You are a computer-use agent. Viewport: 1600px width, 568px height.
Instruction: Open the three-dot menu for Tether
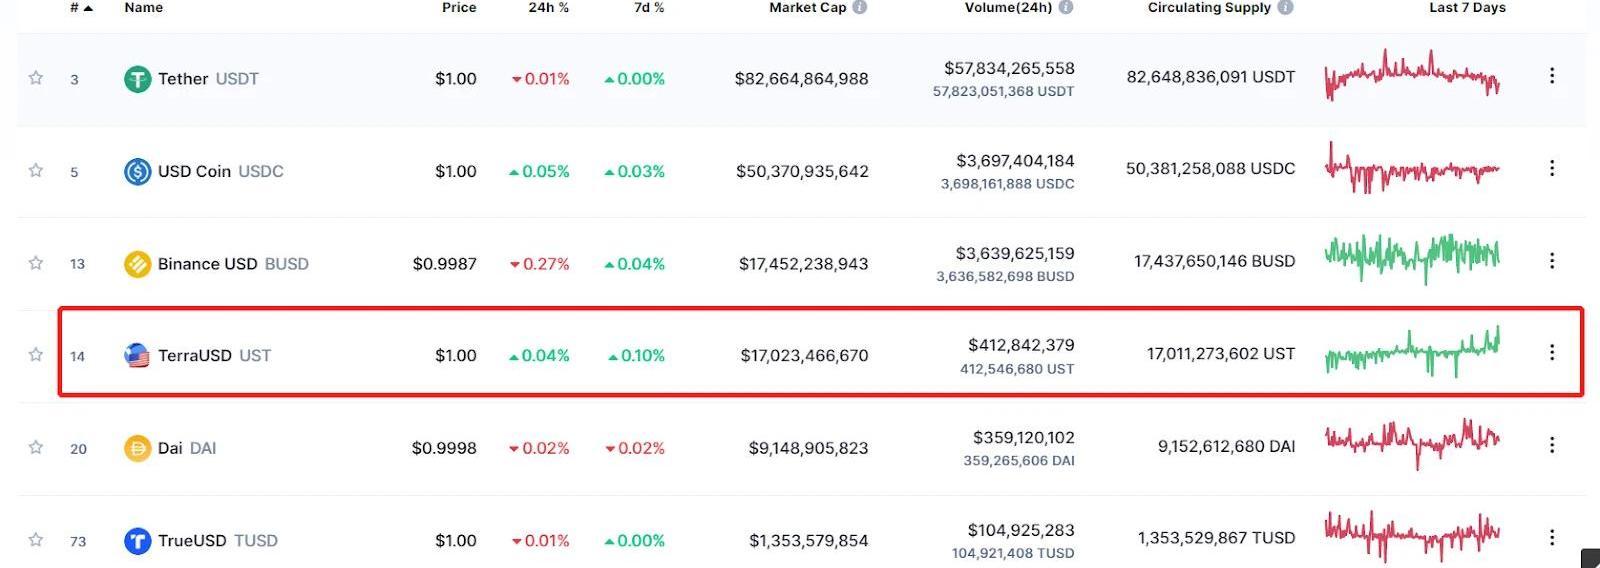[1552, 76]
